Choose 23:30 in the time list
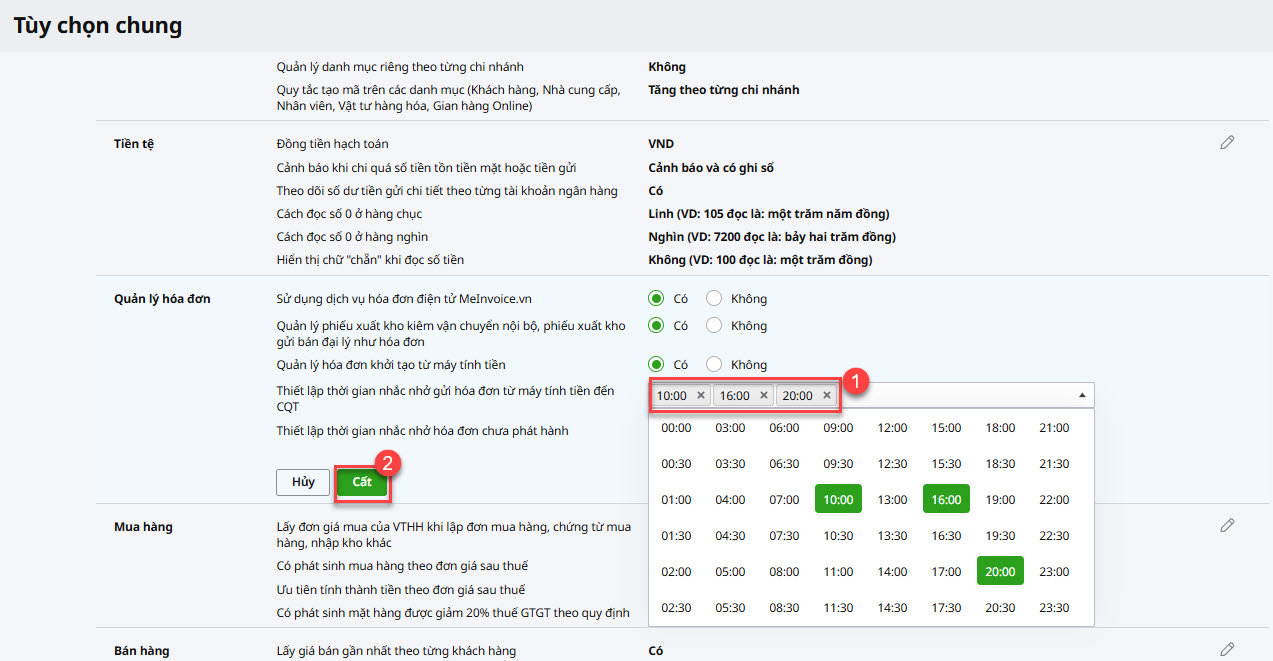Viewport: 1273px width, 661px height. click(1054, 608)
